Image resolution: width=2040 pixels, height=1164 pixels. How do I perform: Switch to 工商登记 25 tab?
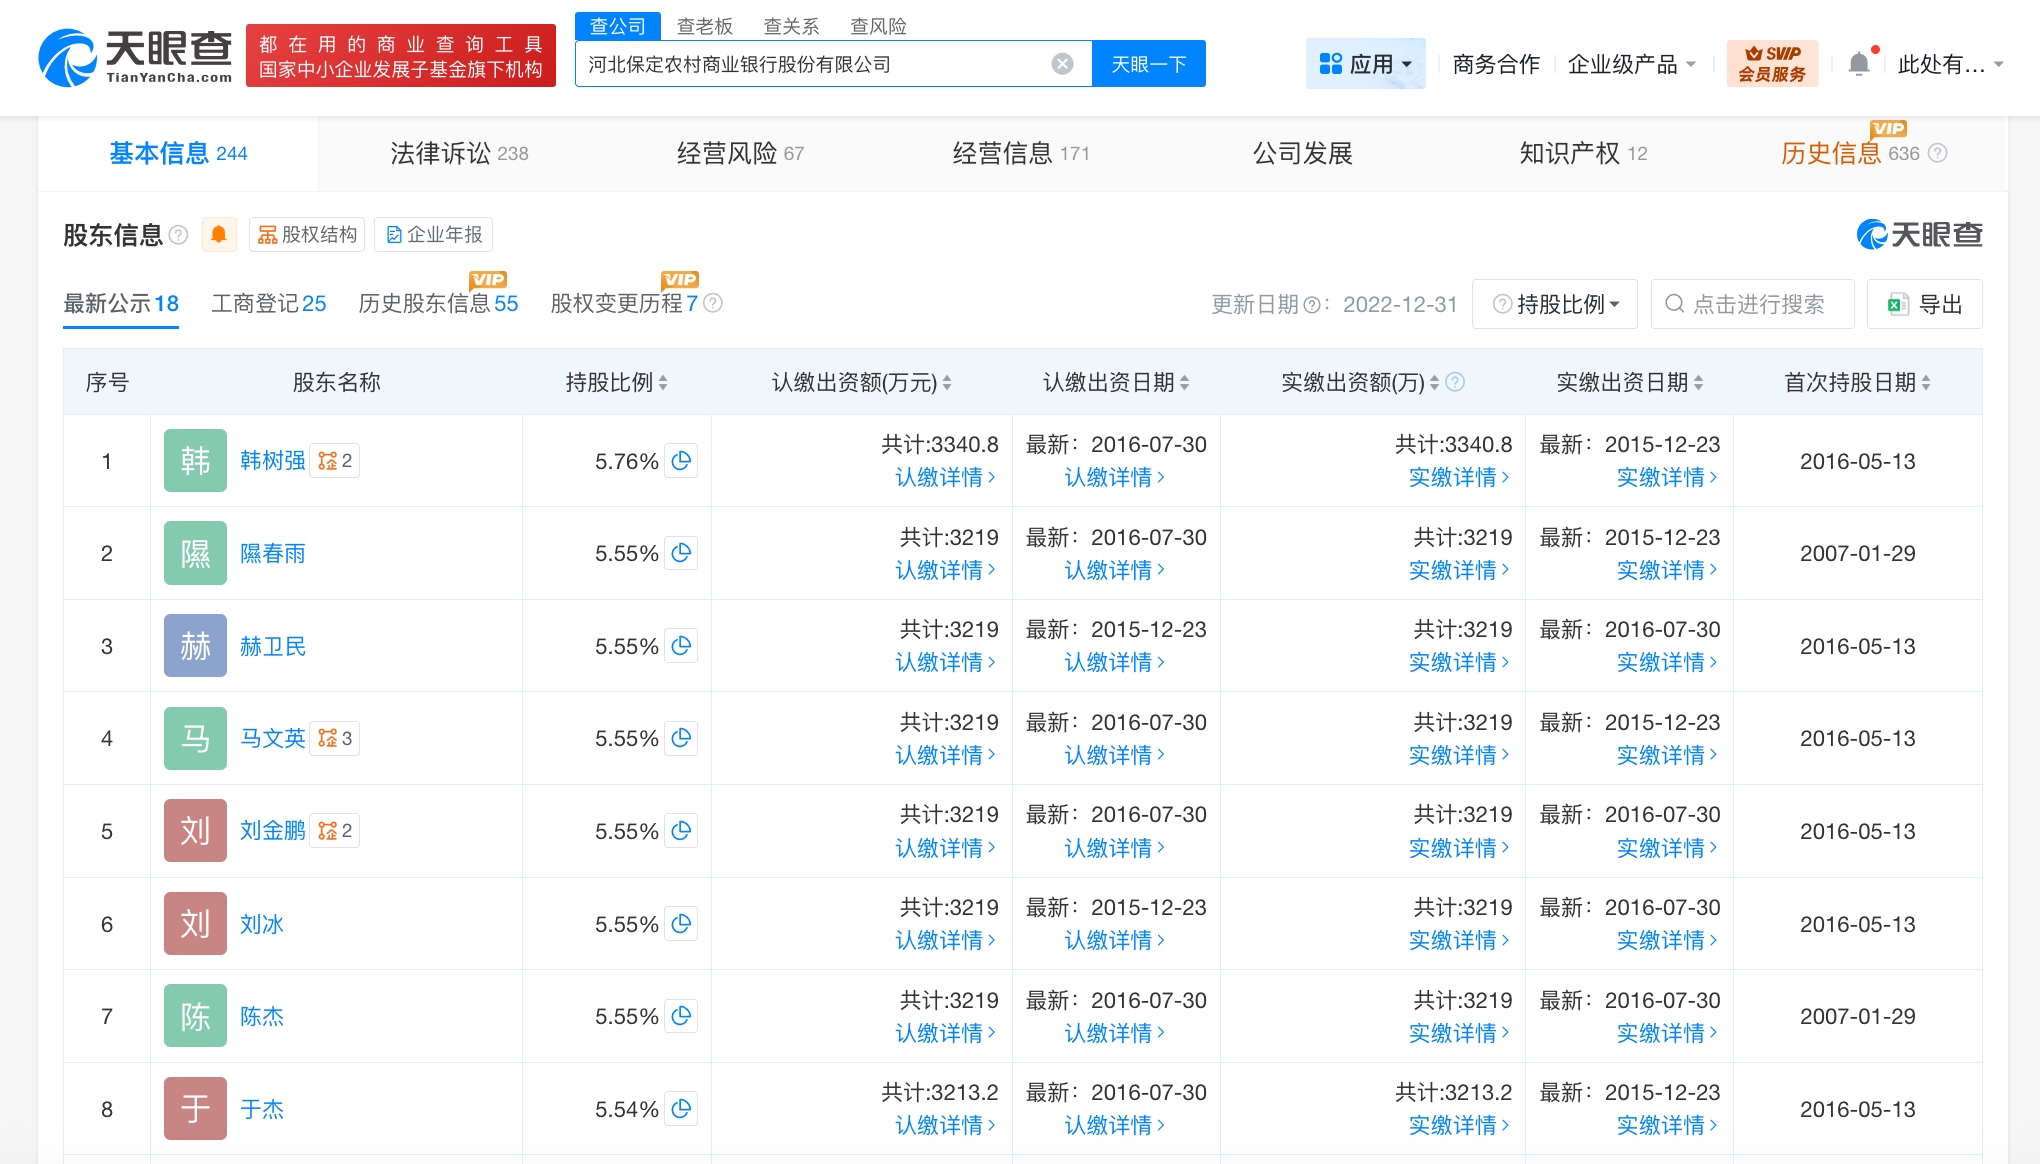268,303
